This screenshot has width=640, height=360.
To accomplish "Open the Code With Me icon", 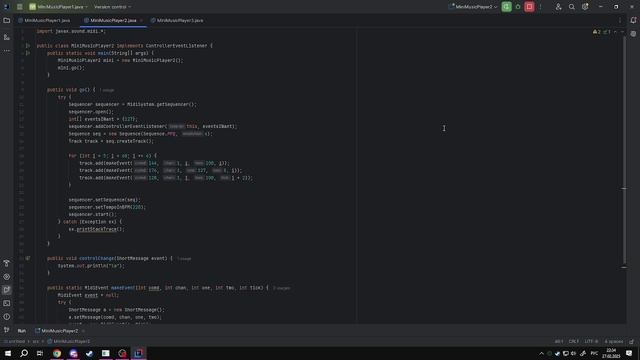I will (x=558, y=7).
